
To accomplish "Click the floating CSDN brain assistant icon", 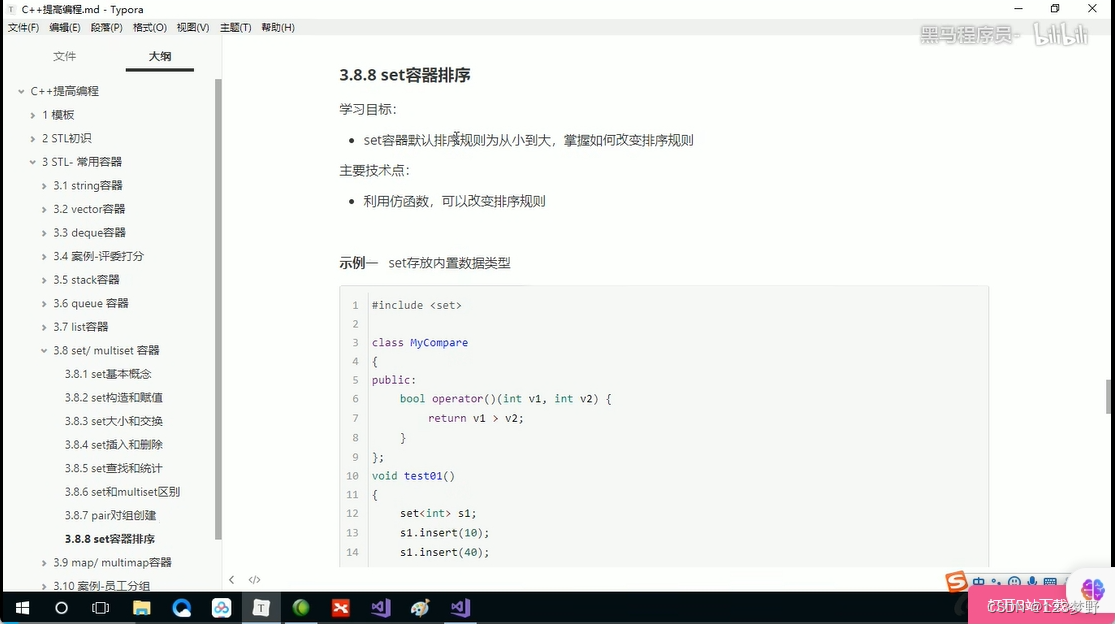I will [1092, 589].
